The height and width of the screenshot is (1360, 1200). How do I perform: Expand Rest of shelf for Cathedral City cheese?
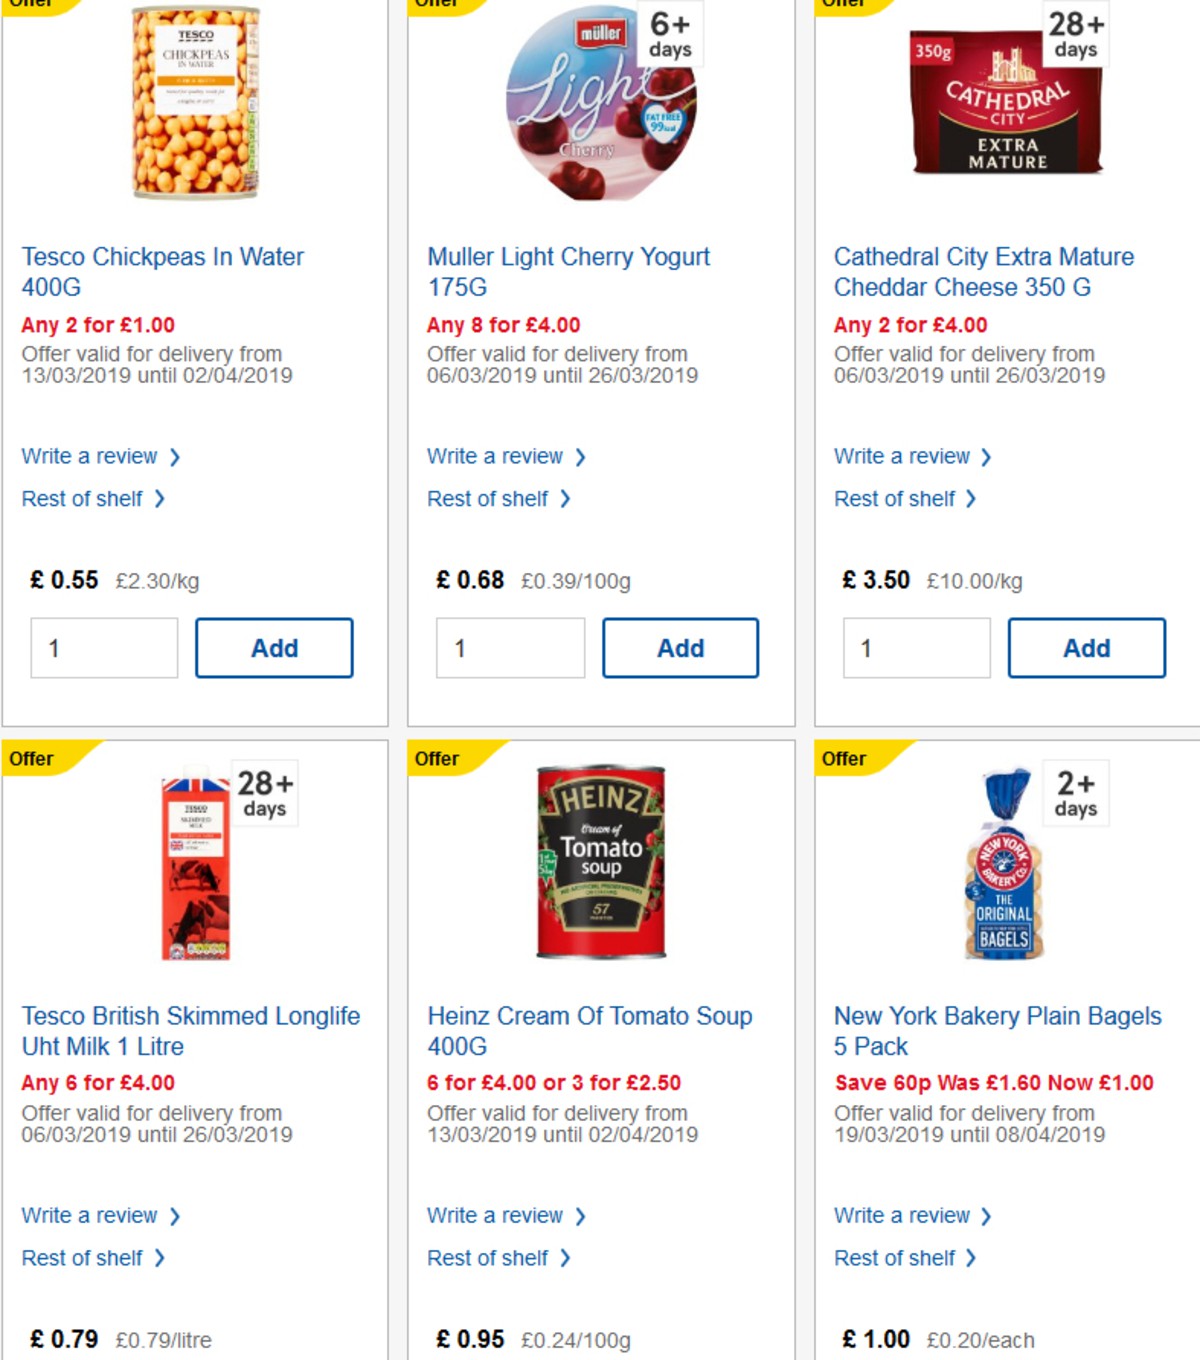(x=896, y=498)
